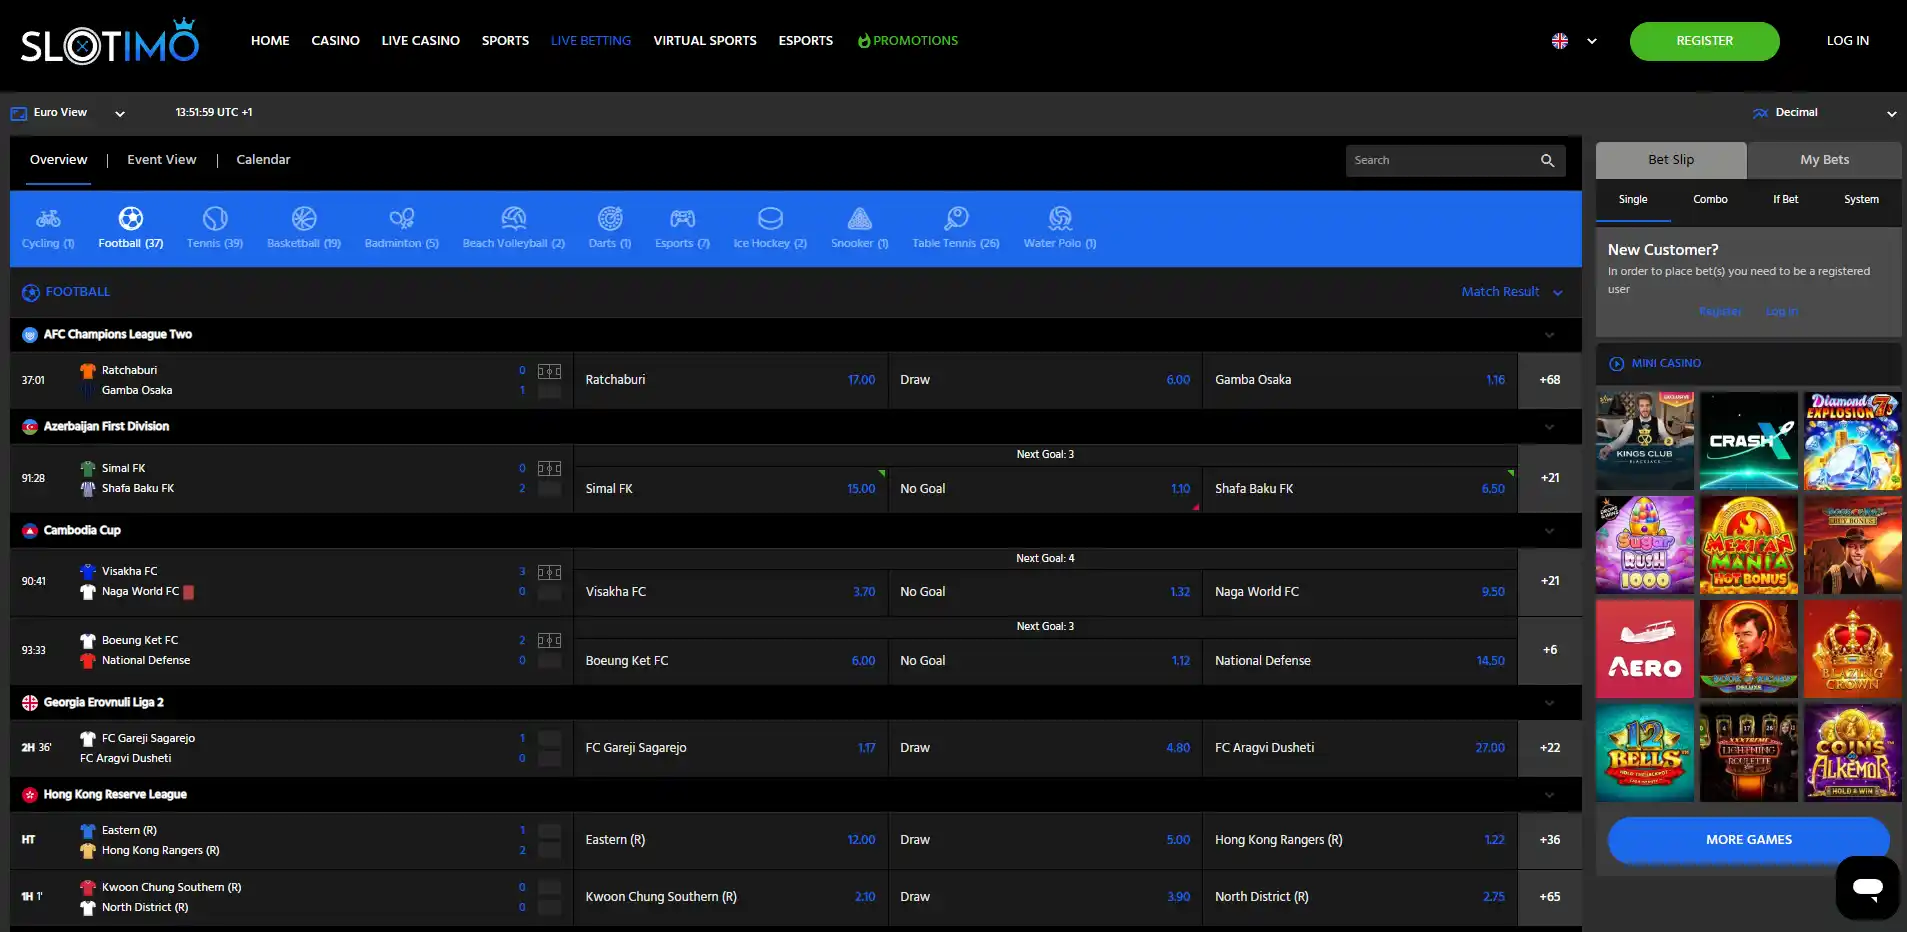
Task: Show +68 more markets for Ratchaburi match
Action: (x=1550, y=380)
